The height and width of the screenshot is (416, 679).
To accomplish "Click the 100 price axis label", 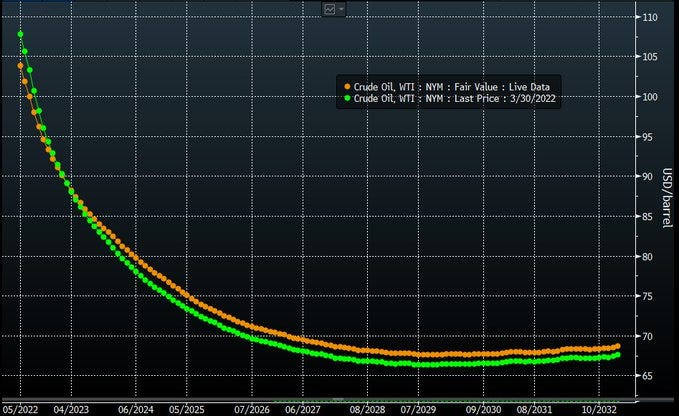I will [x=650, y=97].
